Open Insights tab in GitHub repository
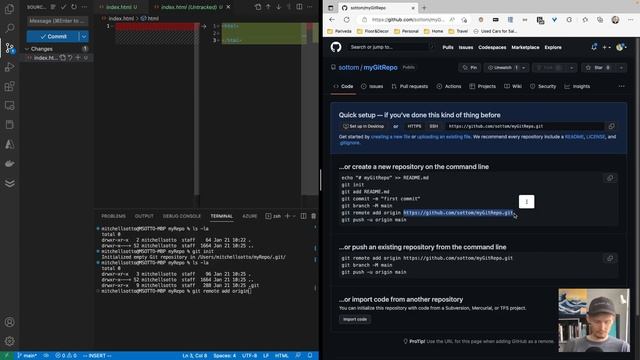Screen dimensions: 640x360 tap(577, 87)
